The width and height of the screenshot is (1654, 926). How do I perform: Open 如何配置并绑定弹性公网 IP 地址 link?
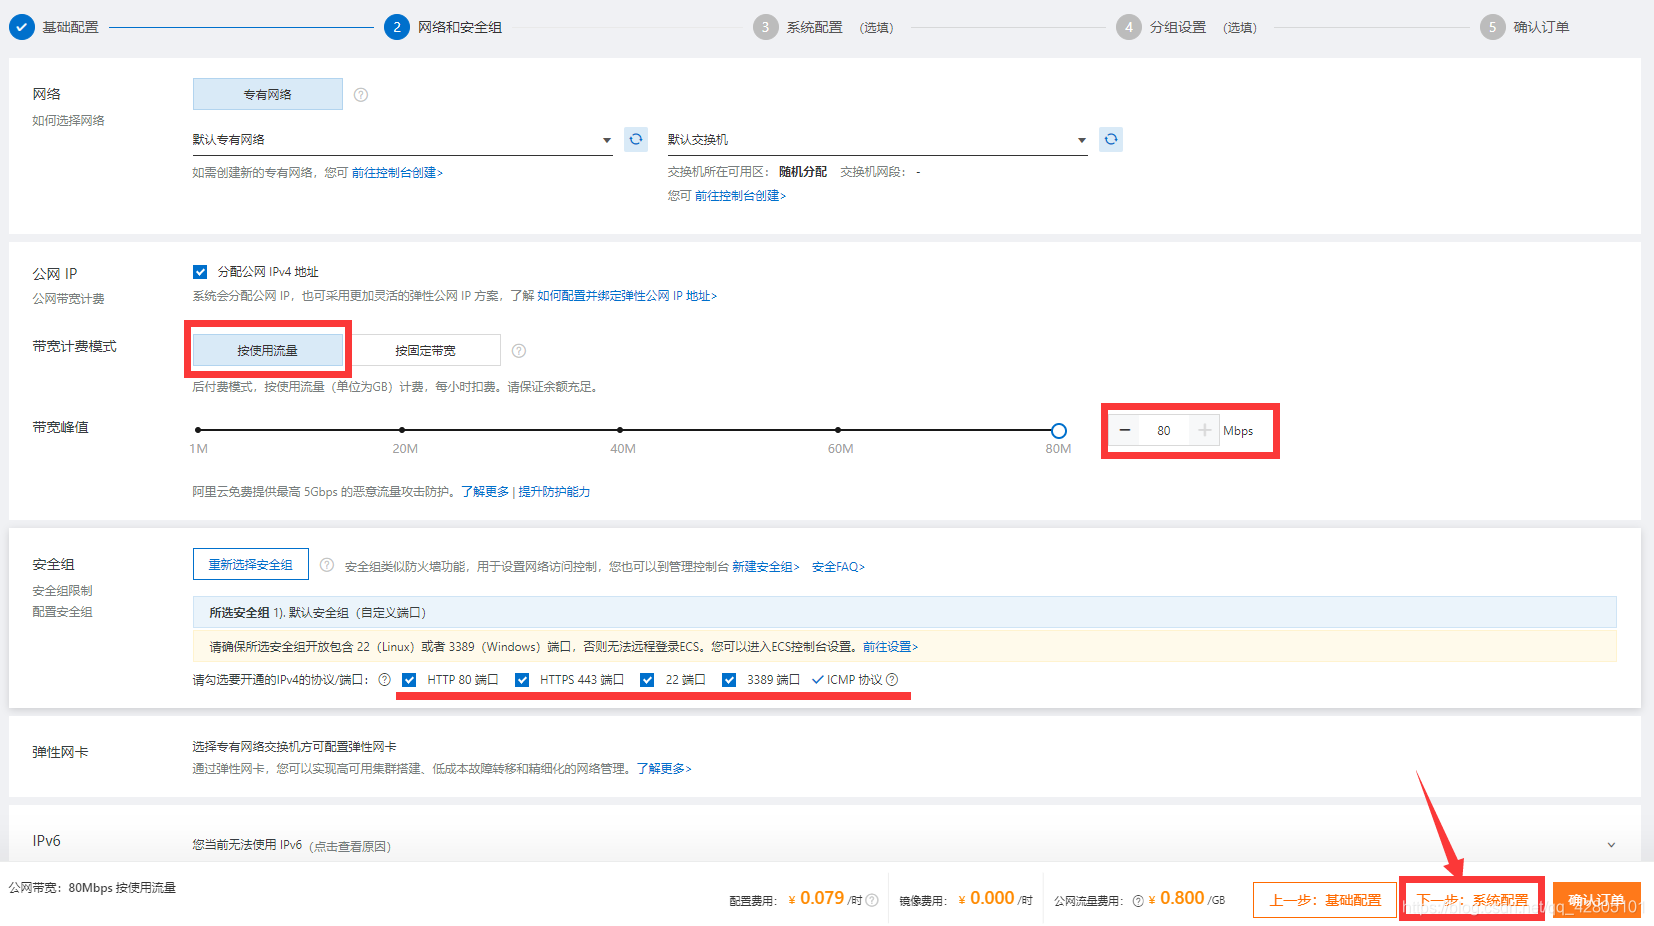click(627, 296)
